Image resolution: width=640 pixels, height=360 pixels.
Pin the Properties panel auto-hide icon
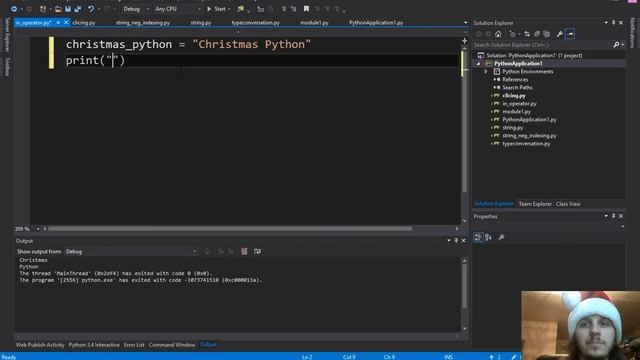pos(613,216)
